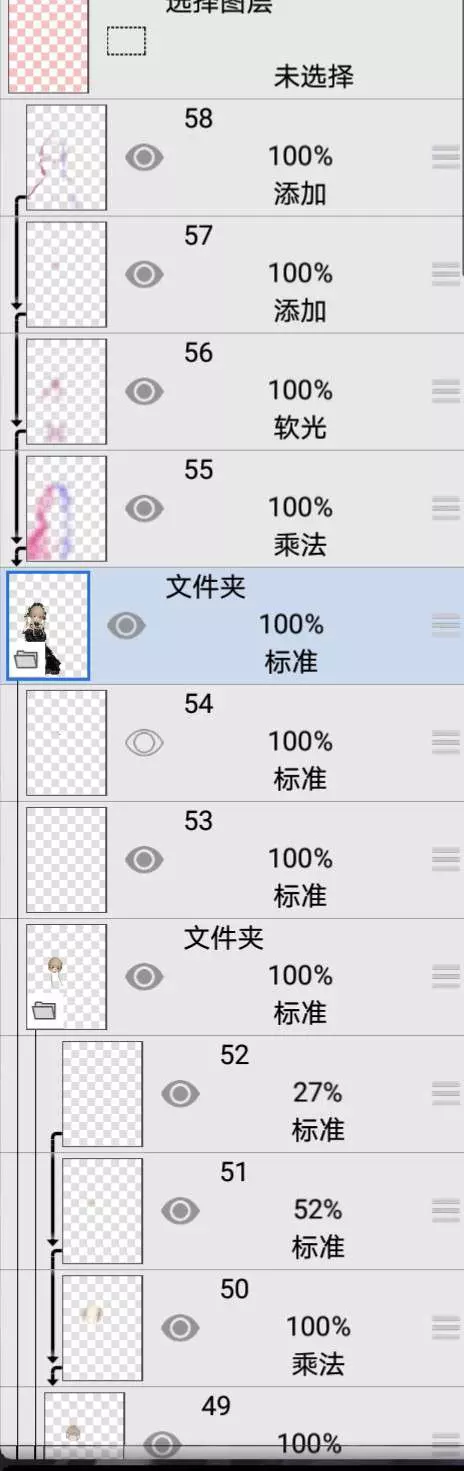Screen dimensions: 464x1471
Task: Click the dashed selection rectangle icon
Action: (x=126, y=41)
